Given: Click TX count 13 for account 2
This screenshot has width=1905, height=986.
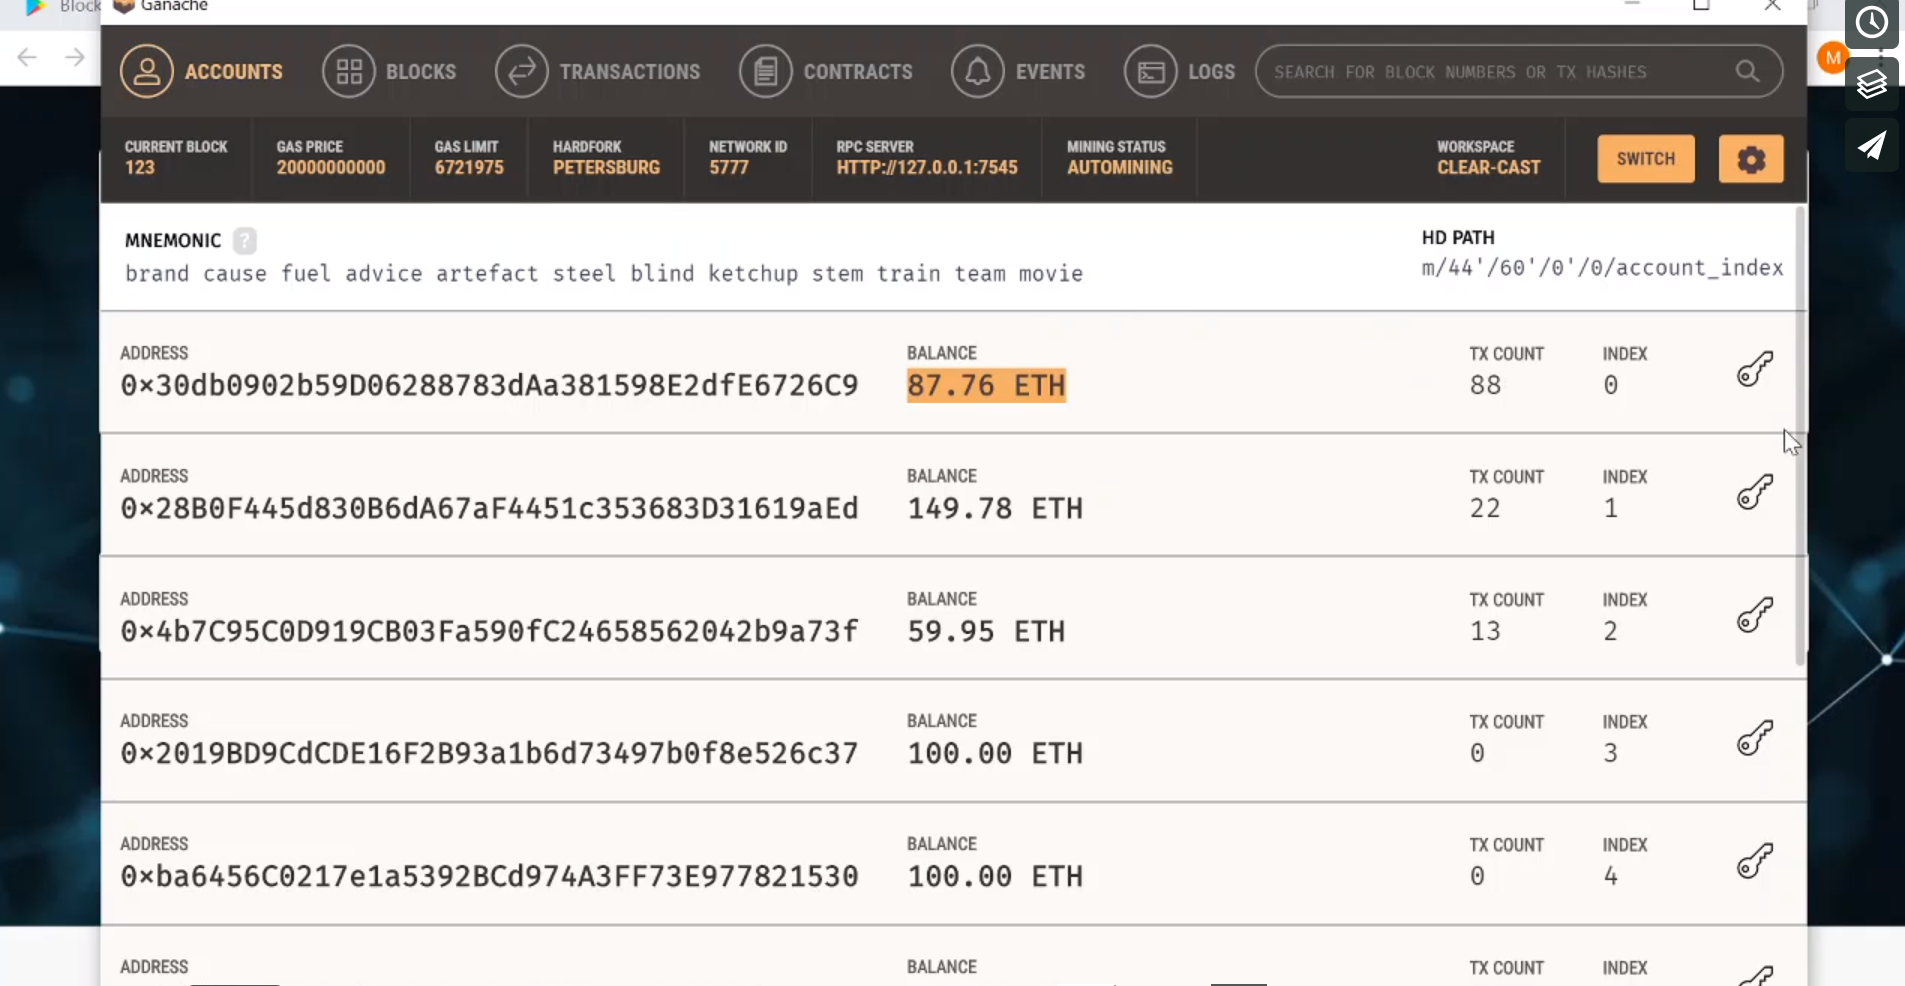Looking at the screenshot, I should (1485, 632).
